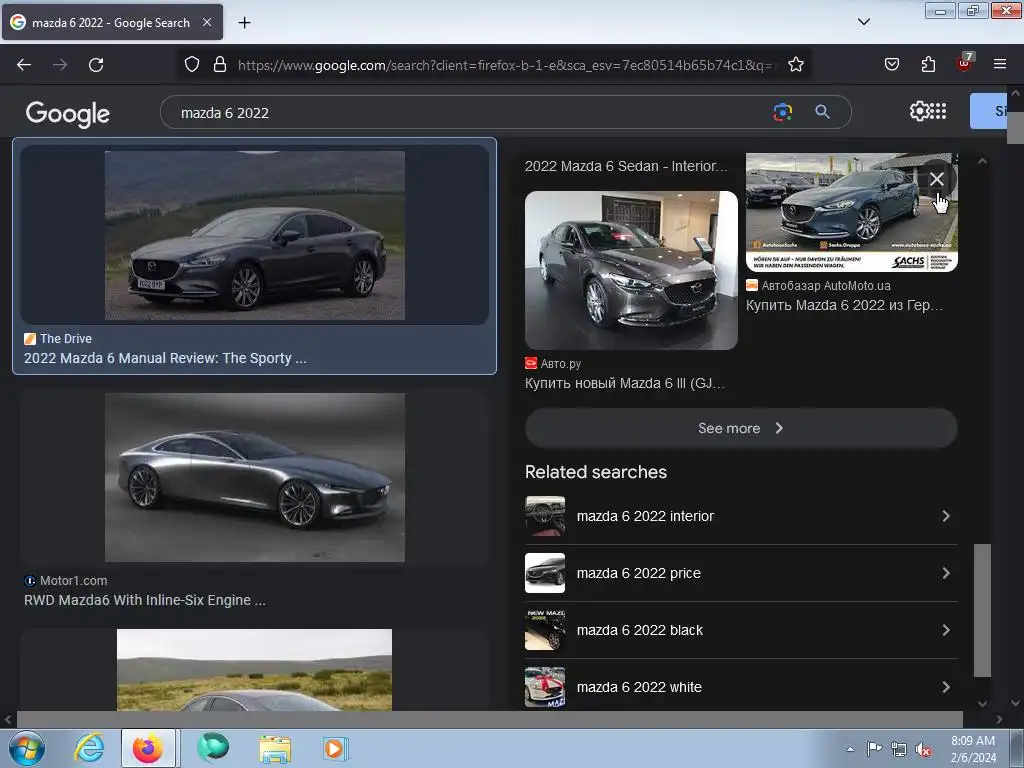The width and height of the screenshot is (1024, 768).
Task: Go back to the previous page
Action: tap(24, 65)
